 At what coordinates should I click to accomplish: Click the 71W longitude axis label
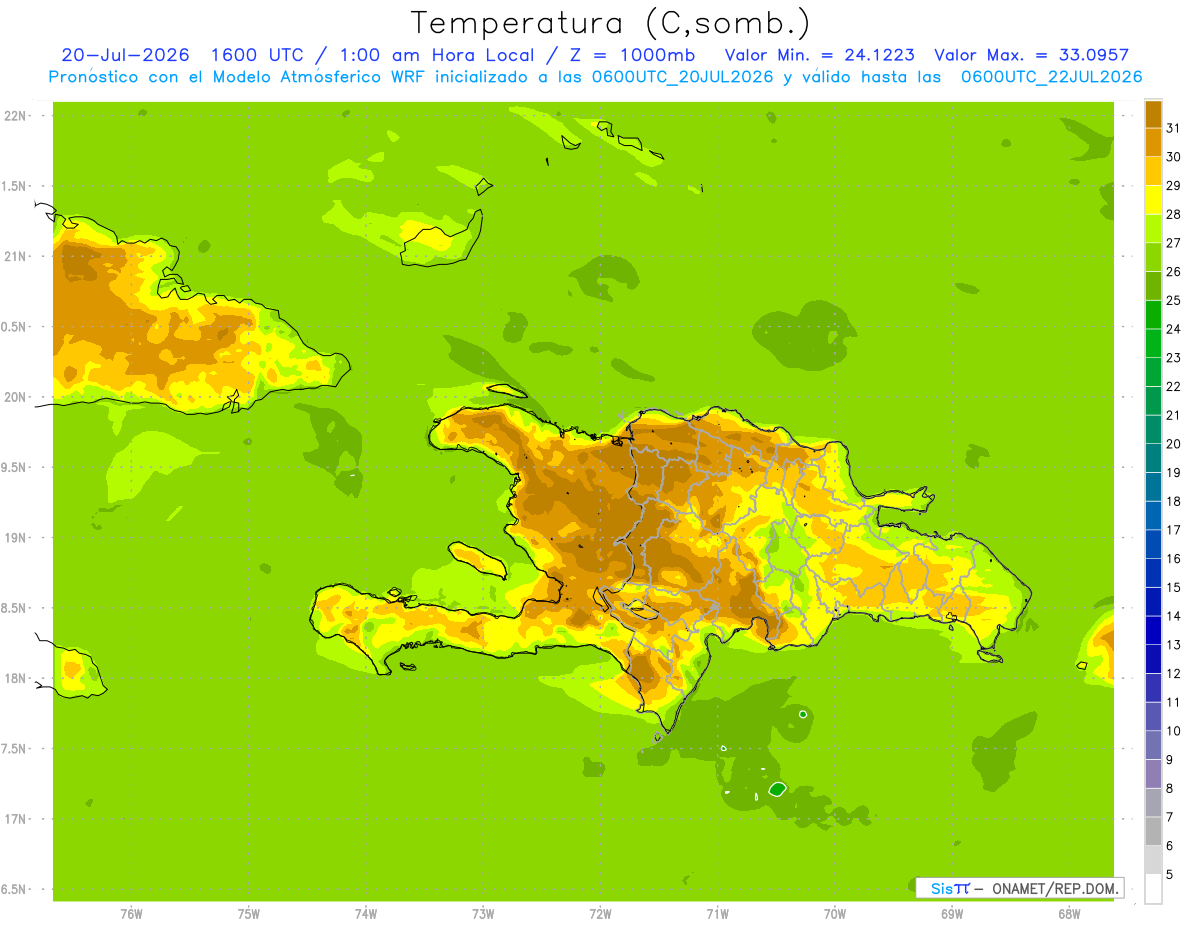click(717, 913)
